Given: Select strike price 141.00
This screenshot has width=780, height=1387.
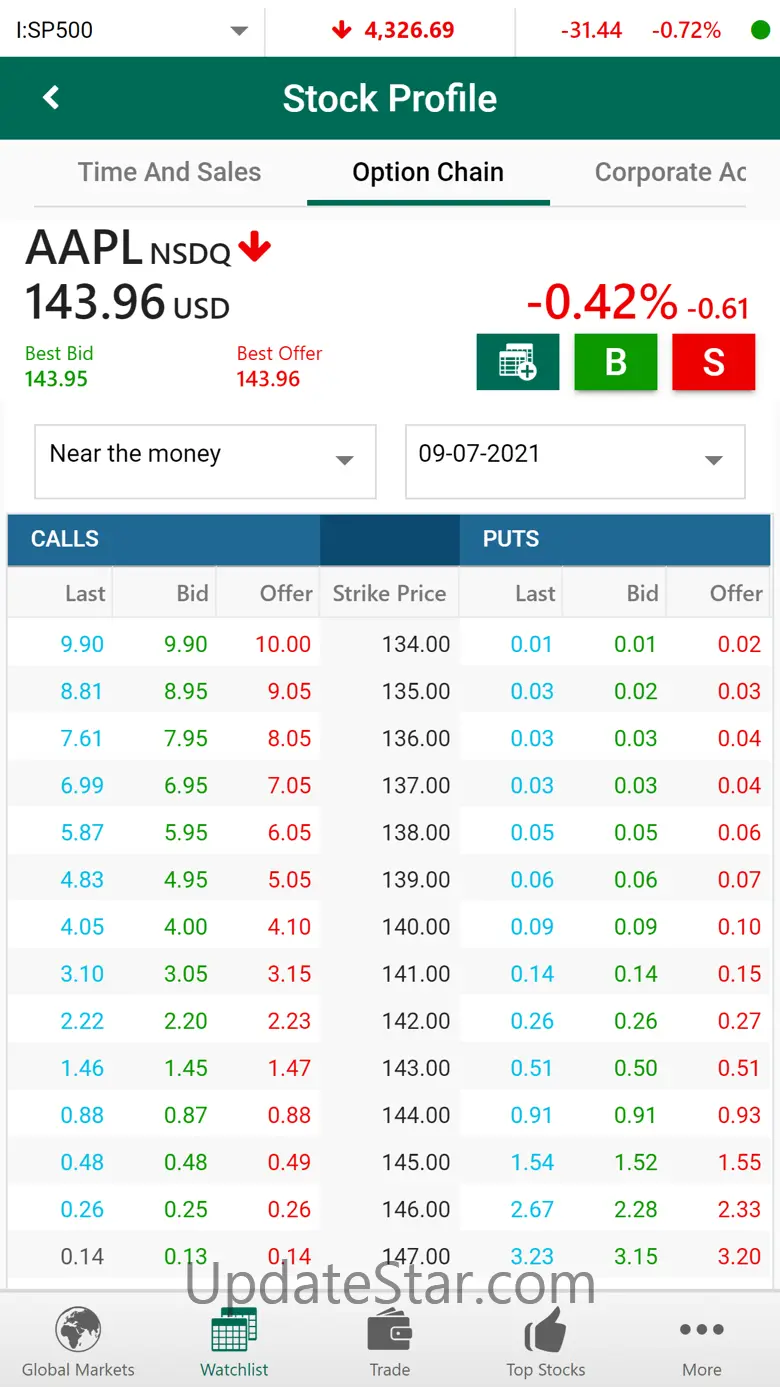Looking at the screenshot, I should point(416,973).
